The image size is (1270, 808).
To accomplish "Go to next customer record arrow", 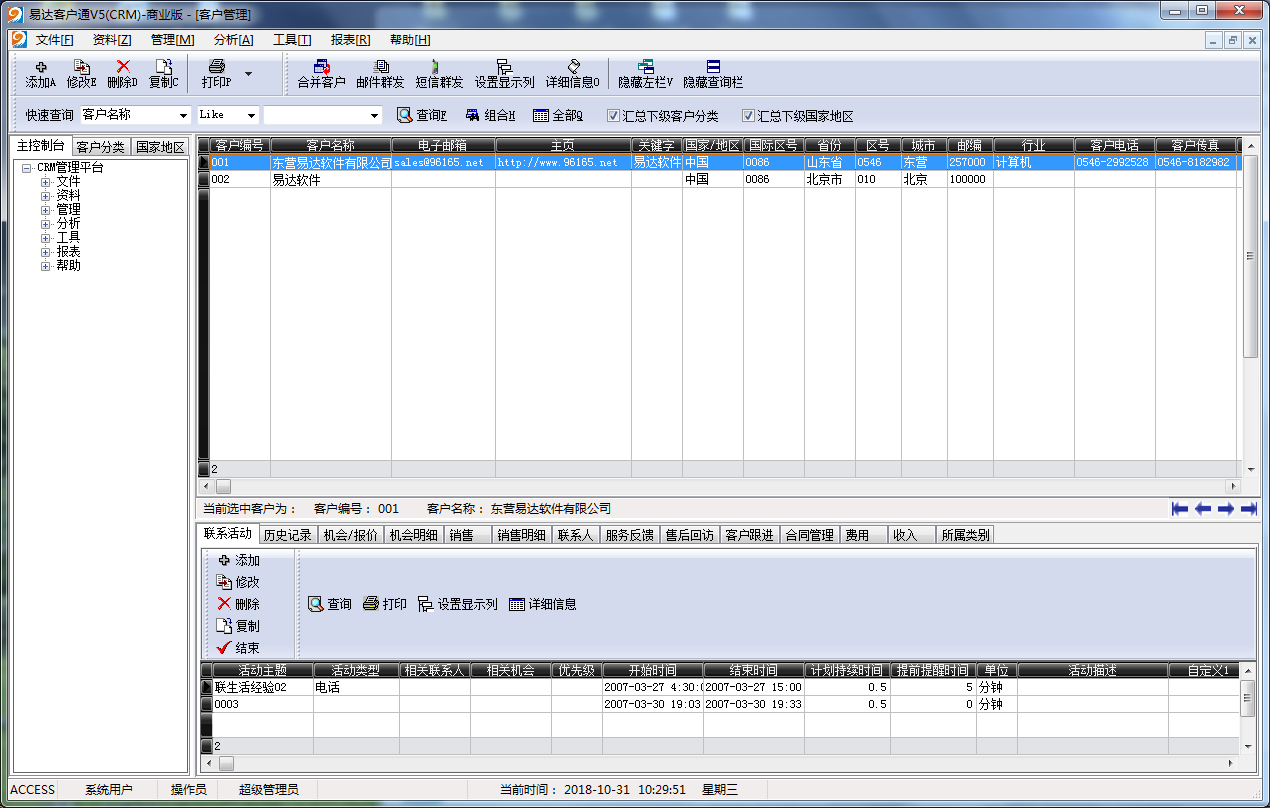I will coord(1226,509).
